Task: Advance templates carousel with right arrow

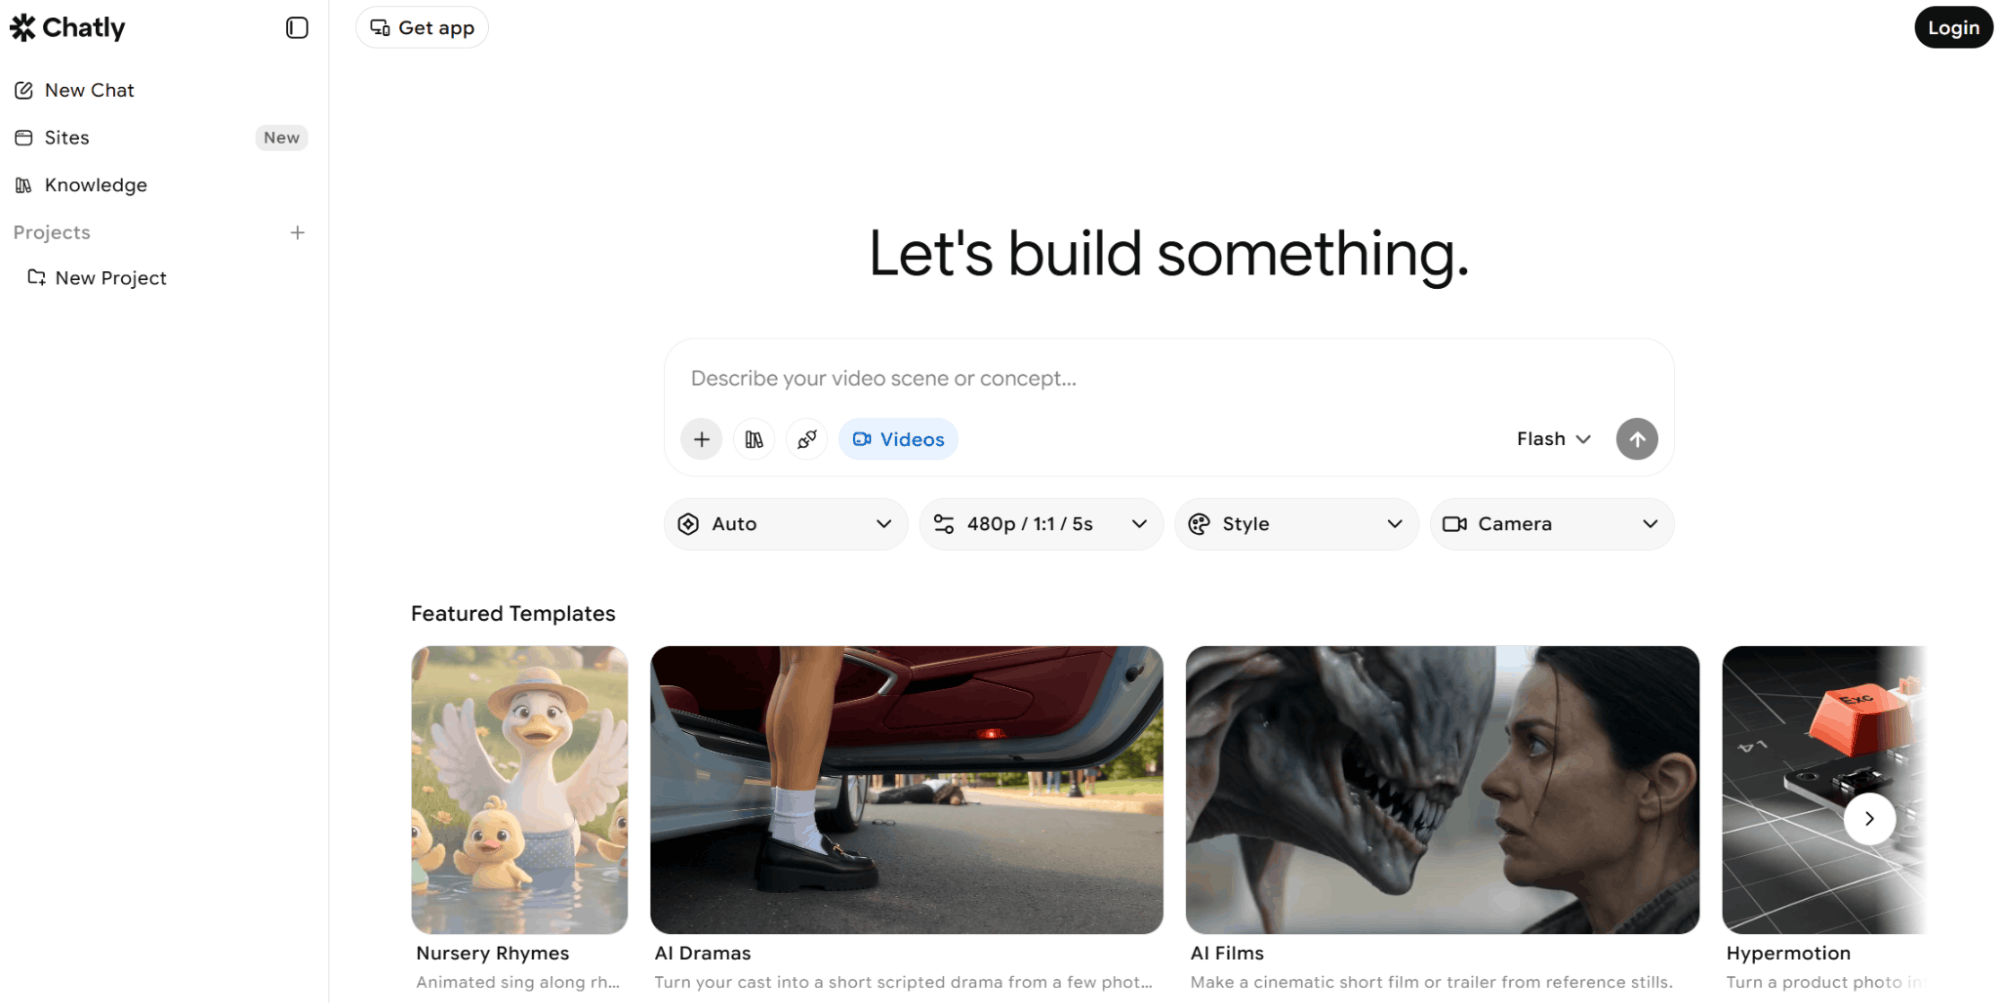Action: point(1869,819)
